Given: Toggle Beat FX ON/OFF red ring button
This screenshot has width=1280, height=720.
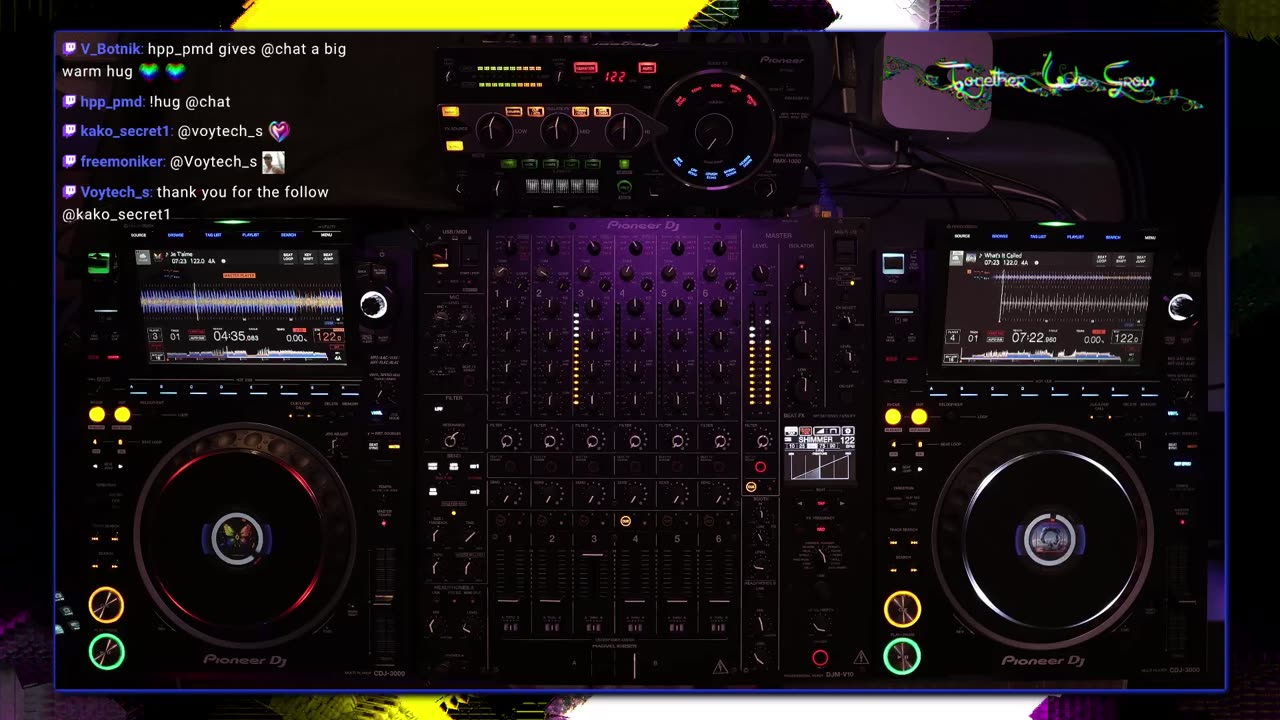Looking at the screenshot, I should 820,657.
